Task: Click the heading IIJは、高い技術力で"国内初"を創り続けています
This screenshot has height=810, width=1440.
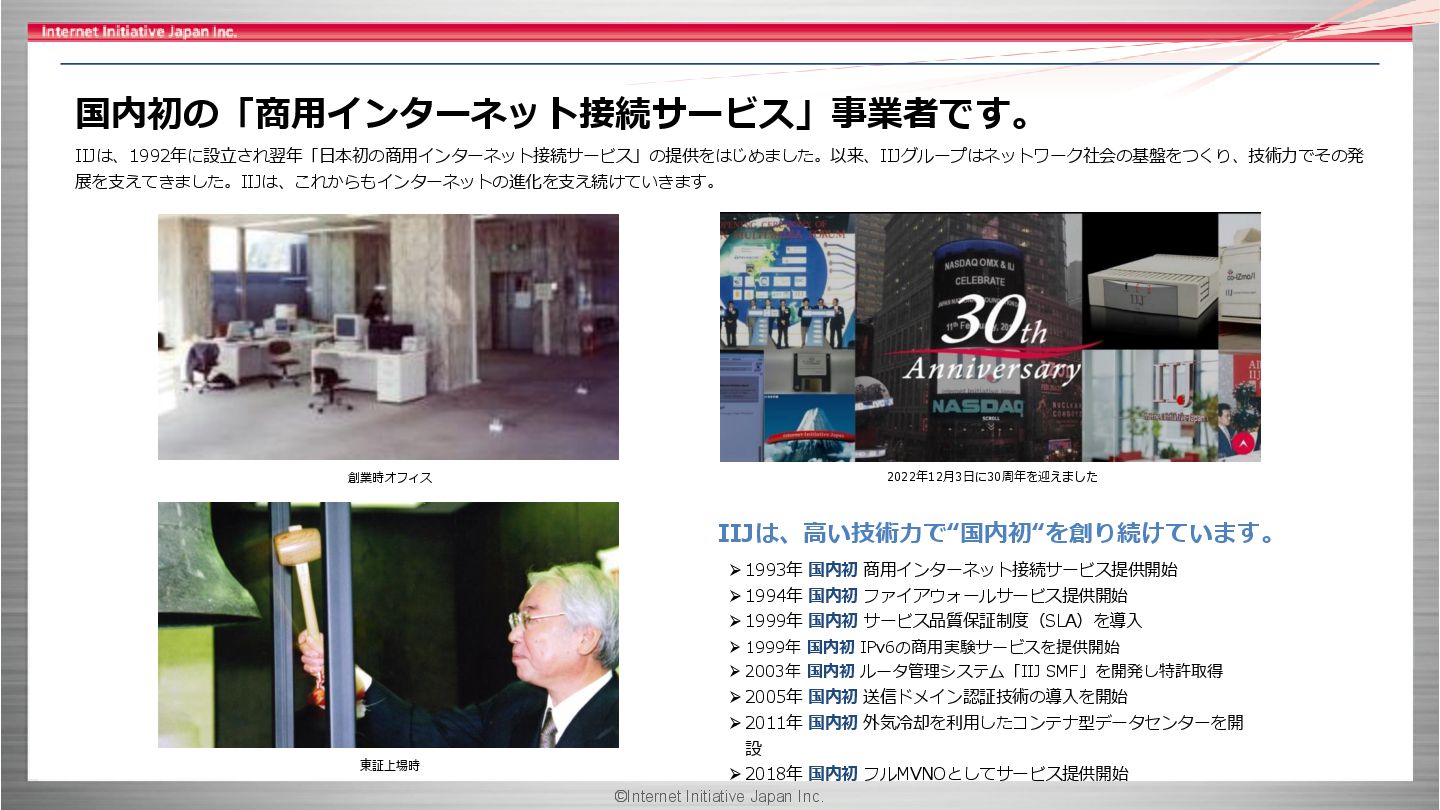Action: coord(998,533)
